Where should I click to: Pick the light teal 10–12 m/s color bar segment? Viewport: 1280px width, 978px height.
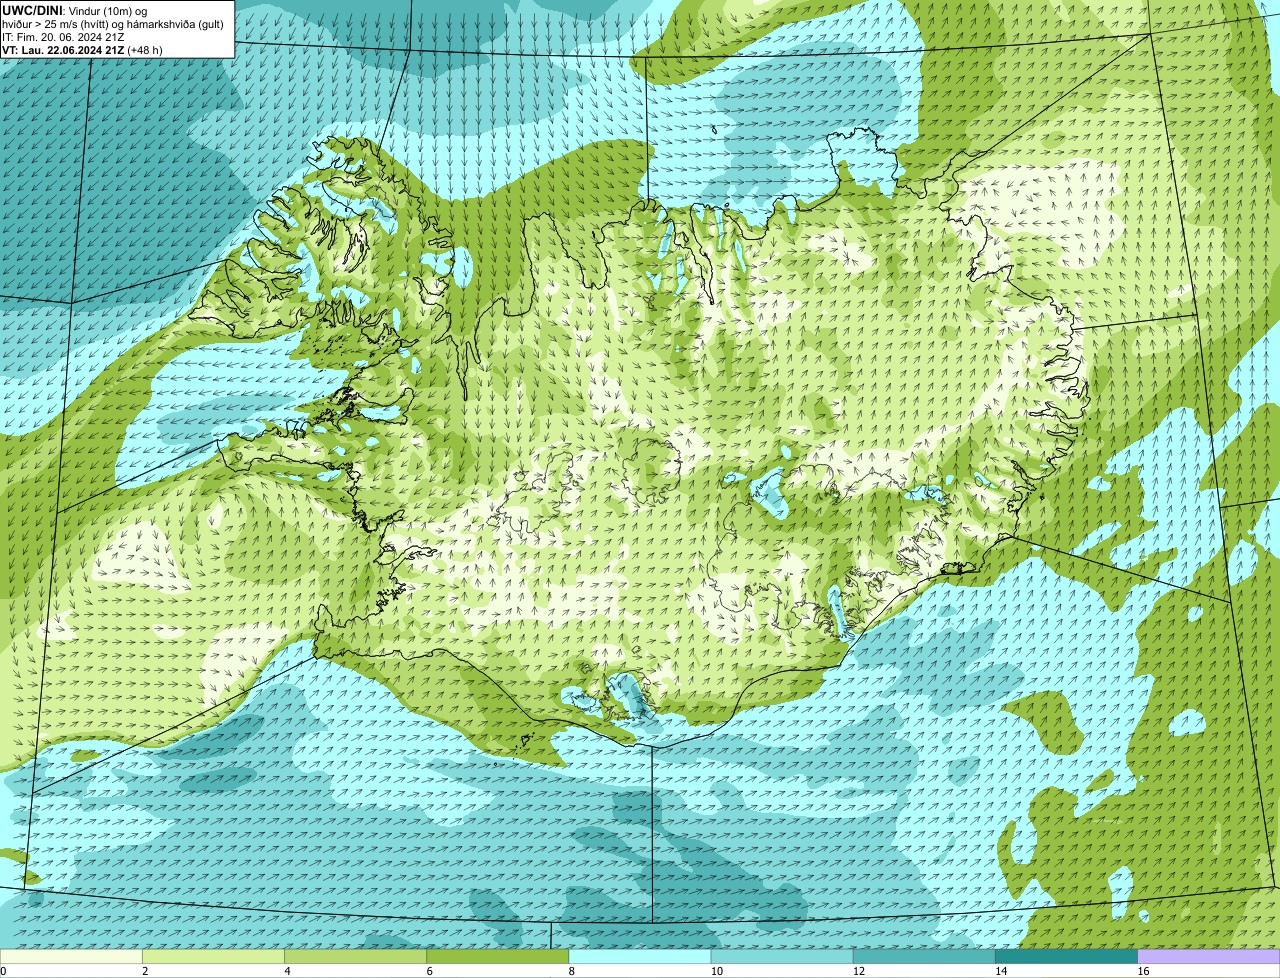pyautogui.click(x=782, y=956)
